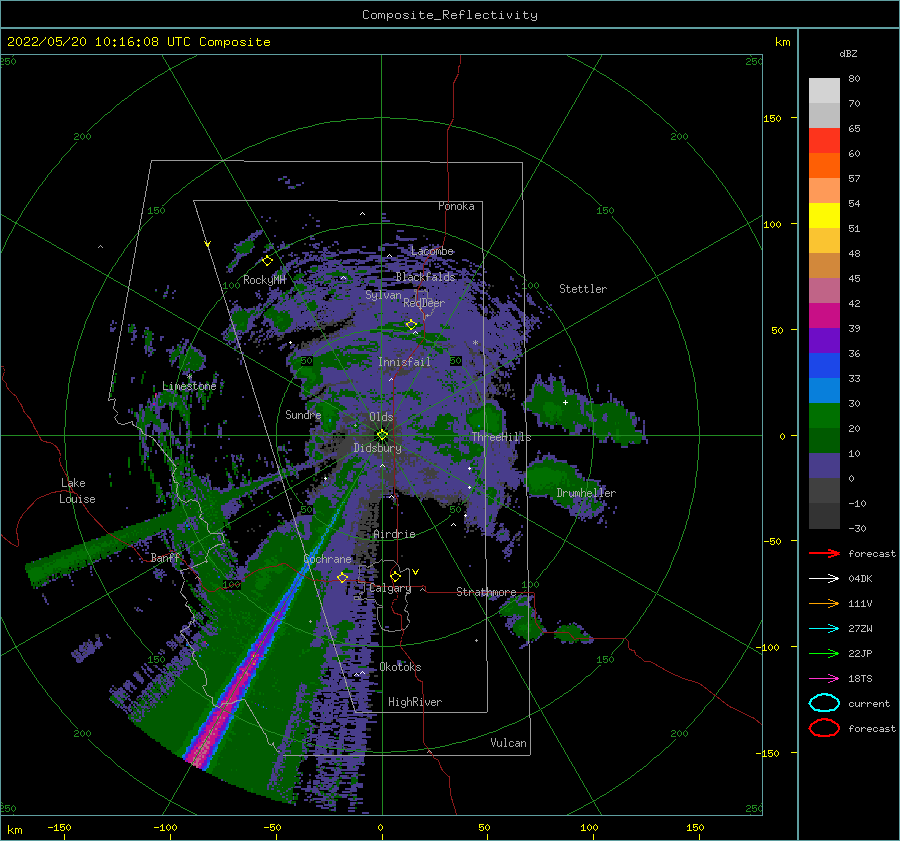Pick the yellow 51–54 dBZ swatch
Viewport: 900px width, 841px height.
tap(824, 216)
